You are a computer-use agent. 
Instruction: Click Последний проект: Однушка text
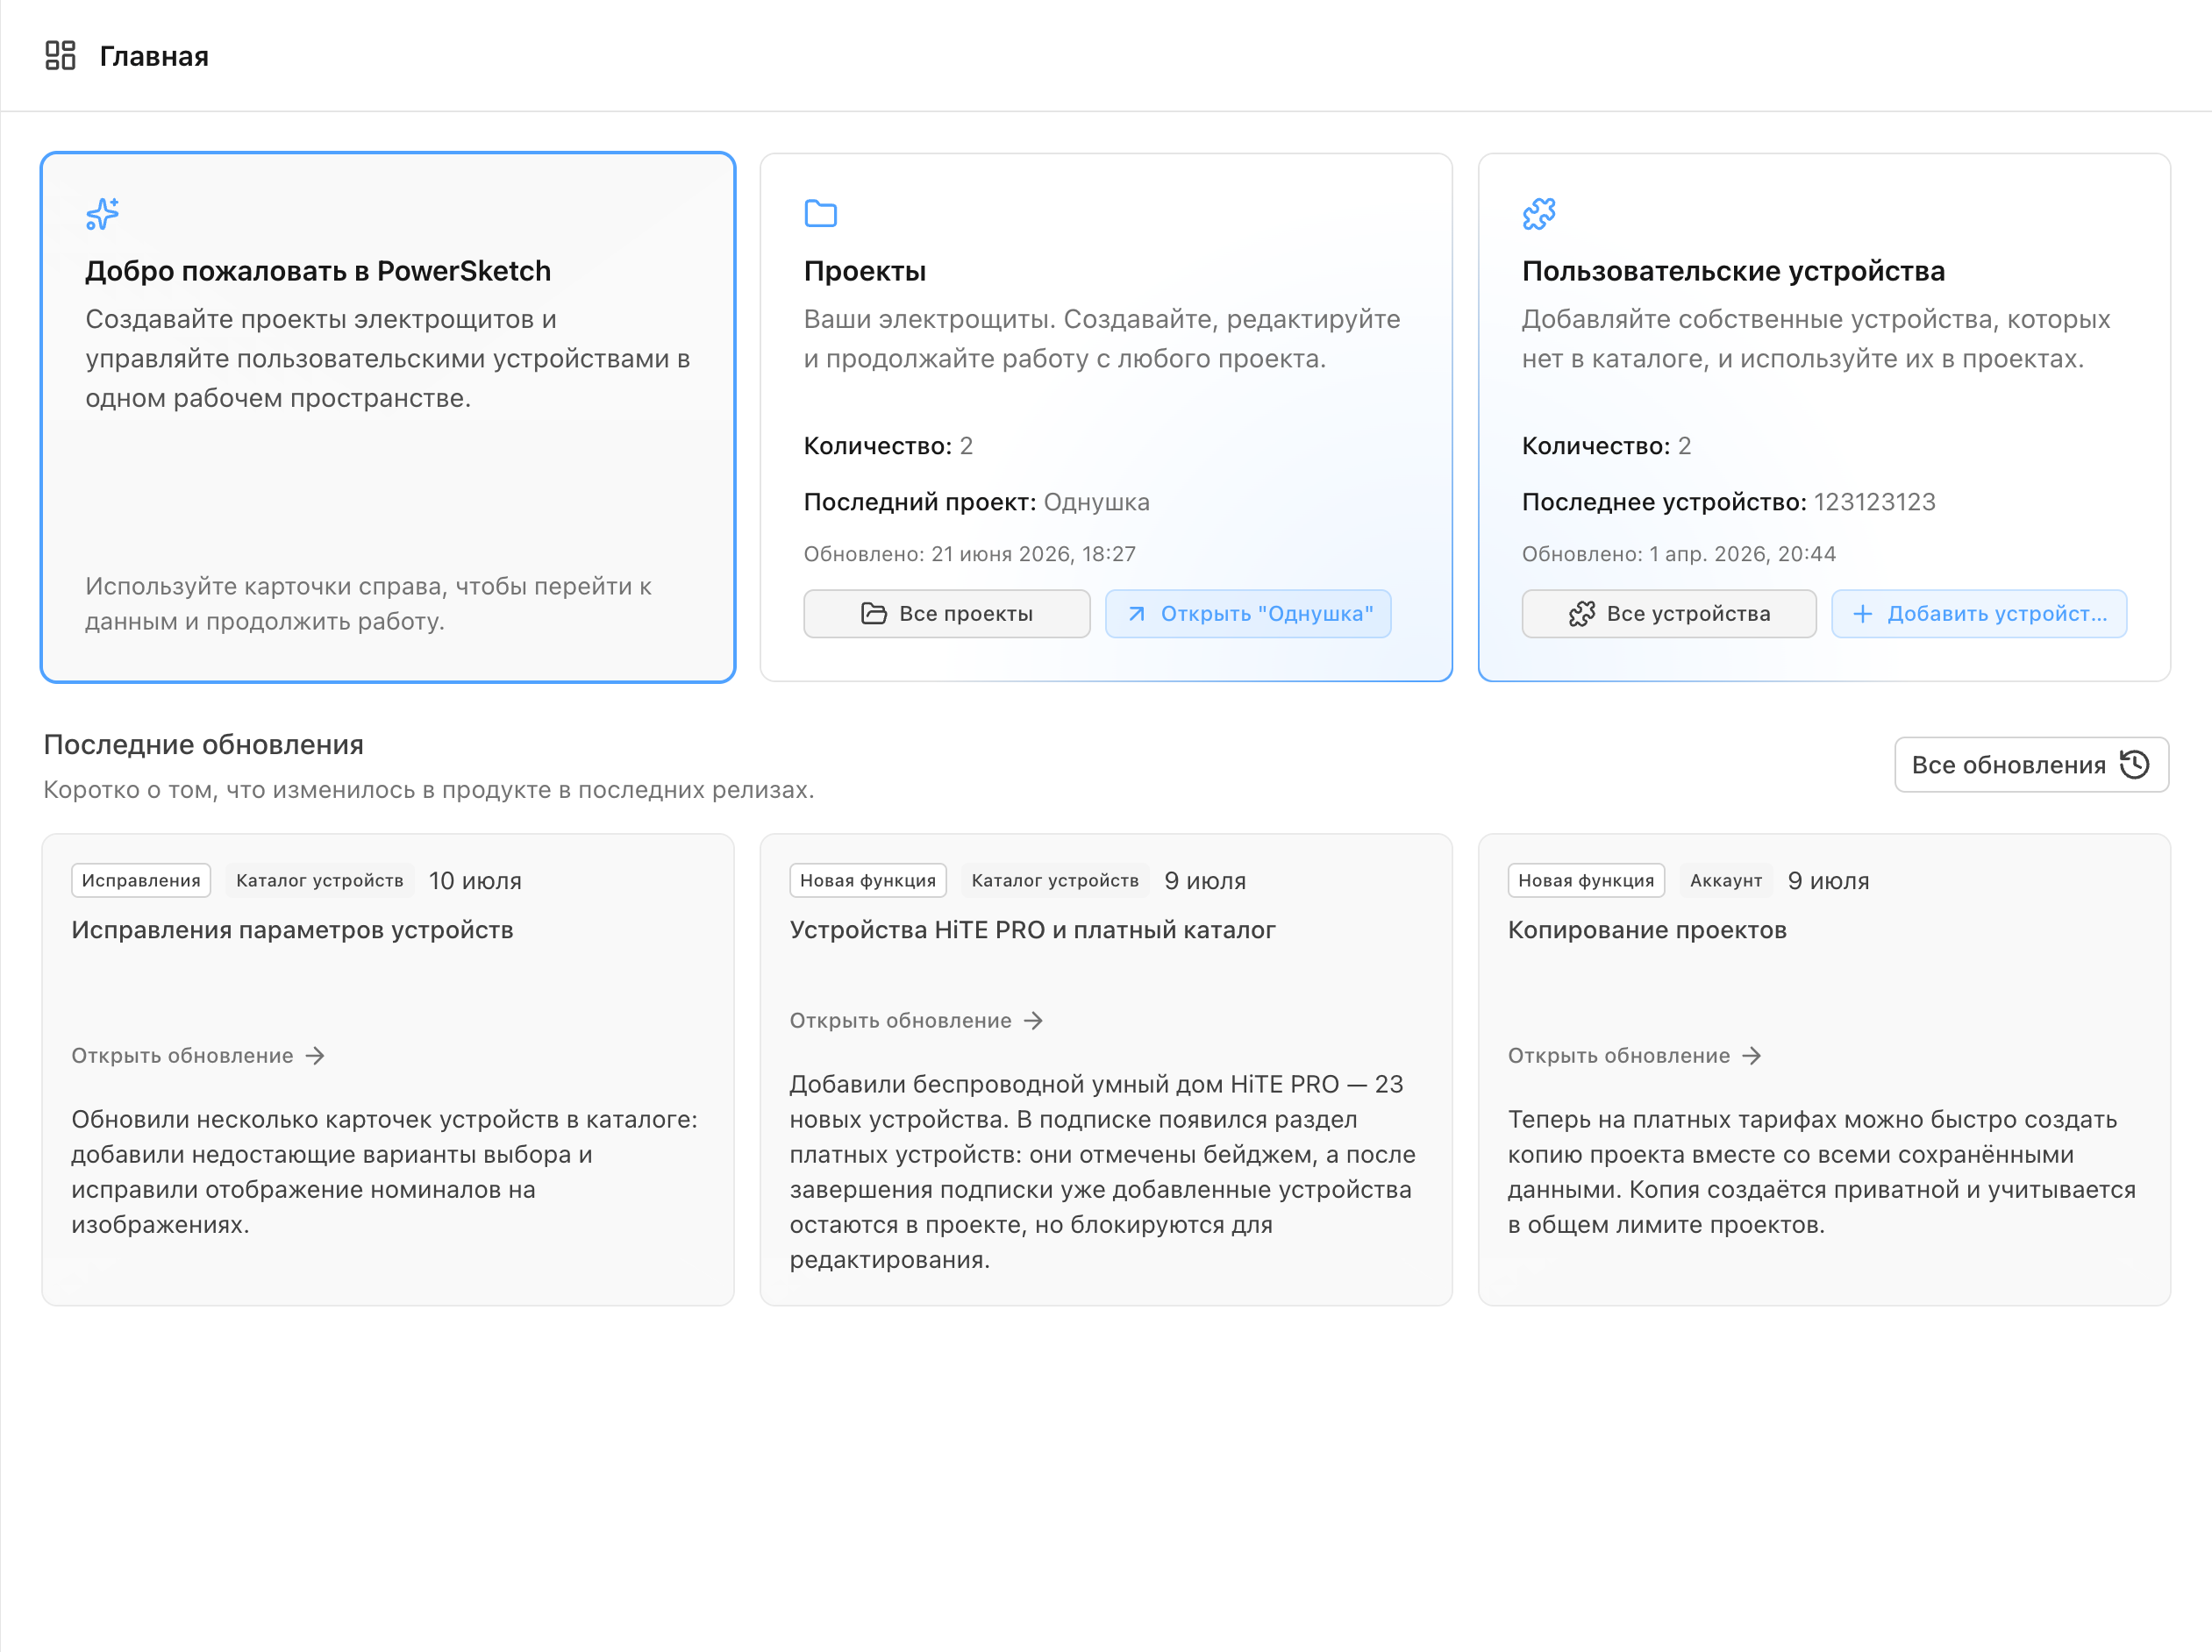coord(977,502)
